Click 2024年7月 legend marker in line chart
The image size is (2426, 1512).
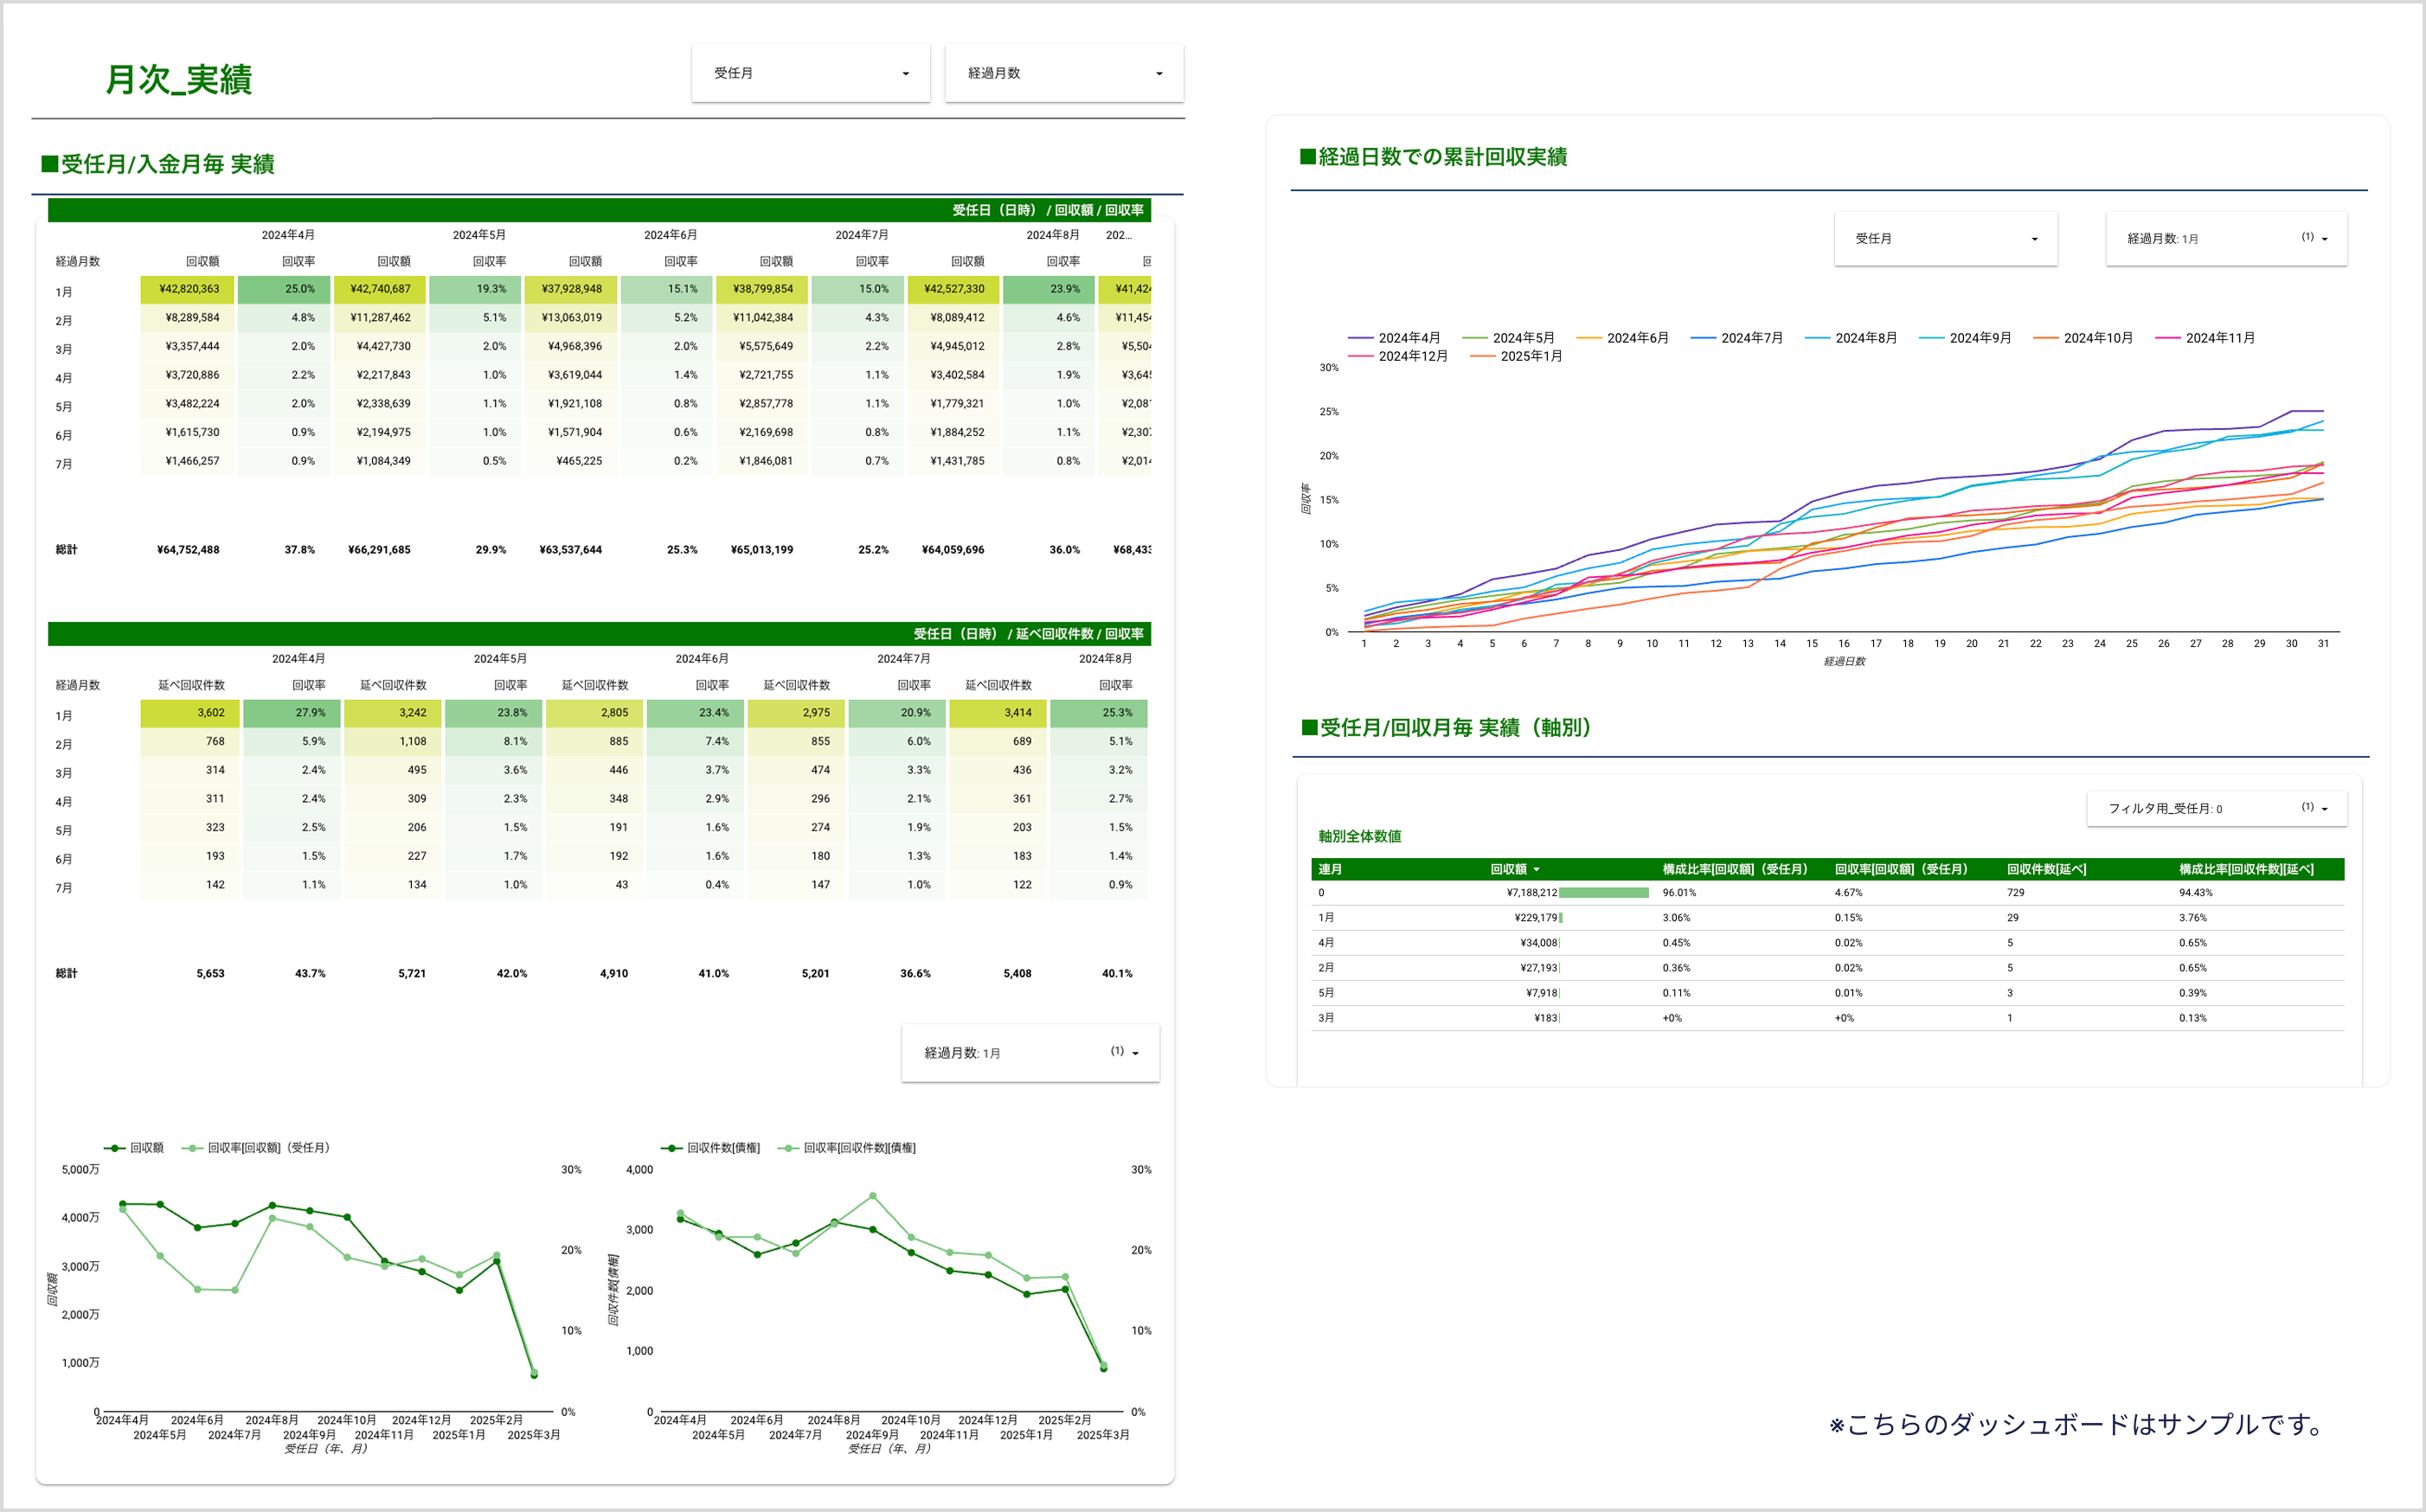click(x=1703, y=339)
